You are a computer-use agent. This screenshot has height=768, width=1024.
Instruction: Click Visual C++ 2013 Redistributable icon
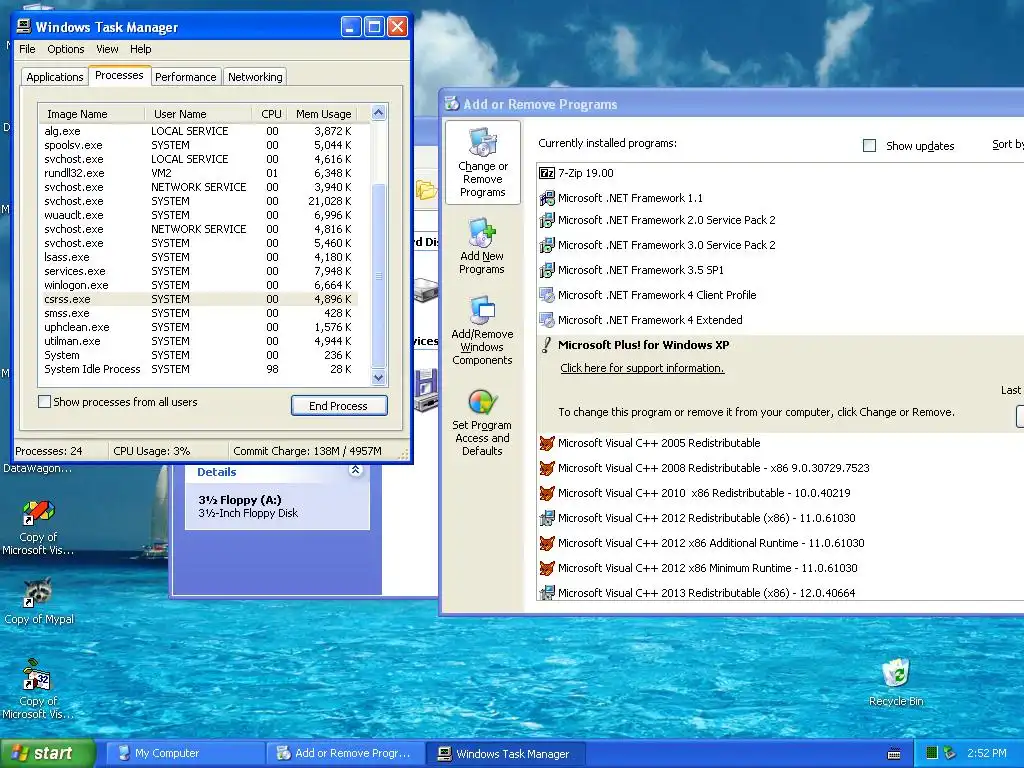pyautogui.click(x=547, y=593)
